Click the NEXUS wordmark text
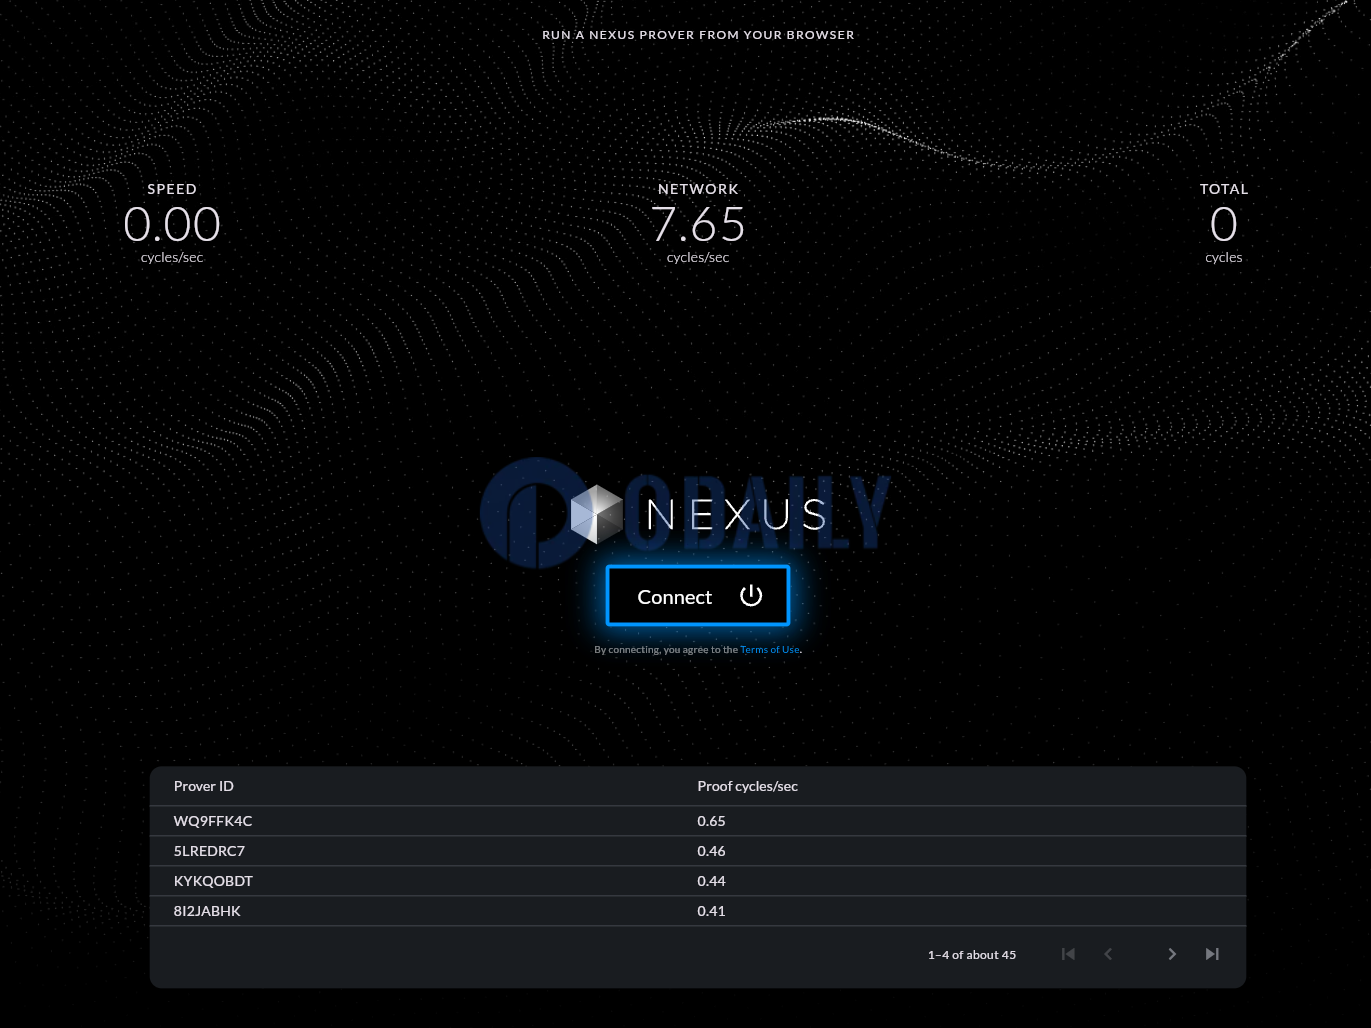The height and width of the screenshot is (1028, 1371). click(x=737, y=515)
